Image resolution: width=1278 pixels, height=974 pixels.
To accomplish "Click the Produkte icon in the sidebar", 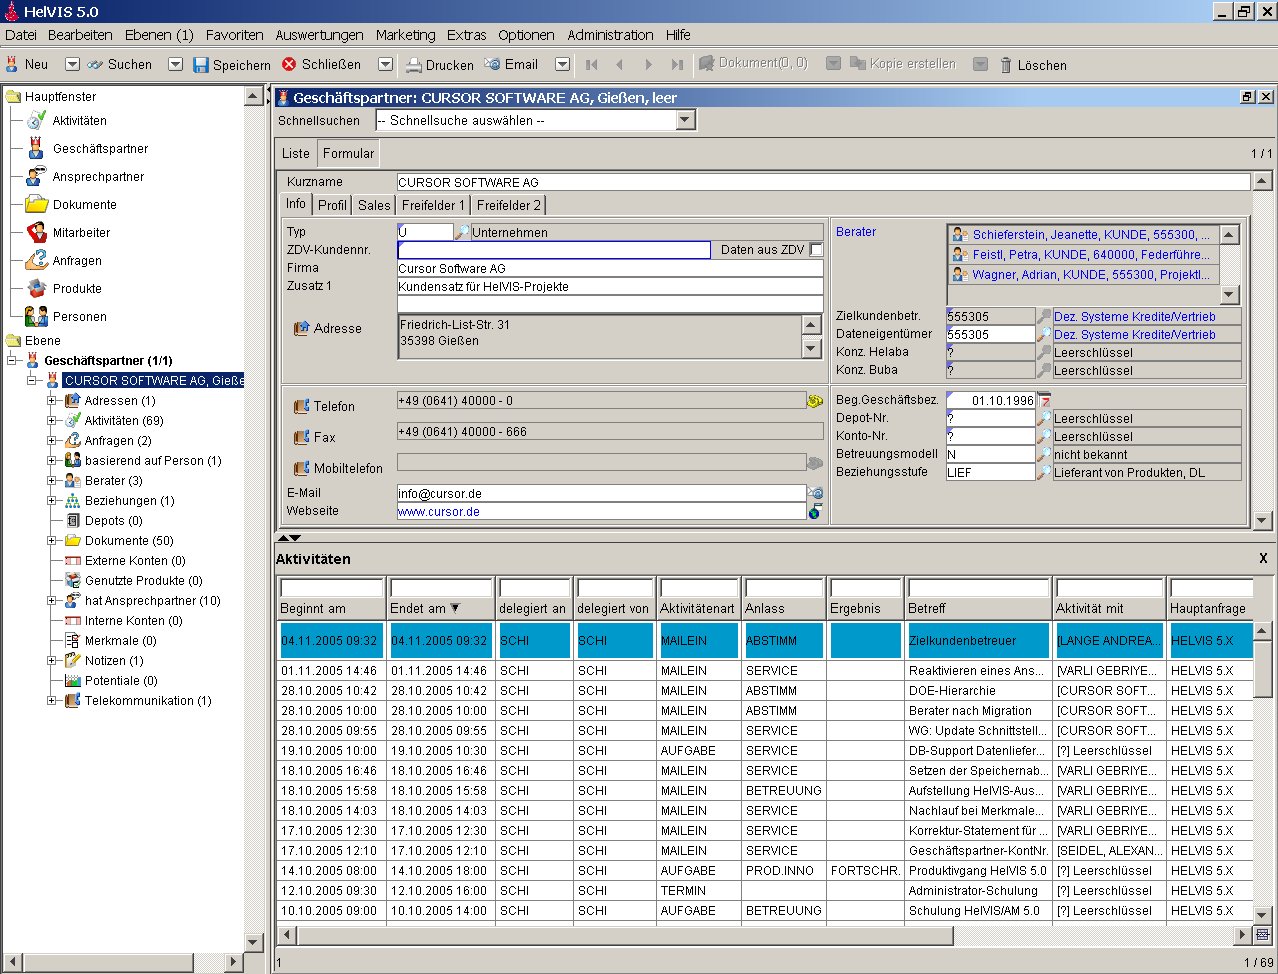I will pyautogui.click(x=36, y=288).
